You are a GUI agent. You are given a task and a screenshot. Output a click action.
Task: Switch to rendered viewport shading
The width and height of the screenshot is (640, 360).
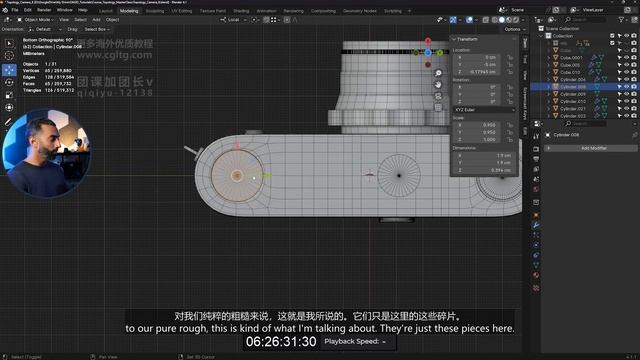[x=516, y=20]
